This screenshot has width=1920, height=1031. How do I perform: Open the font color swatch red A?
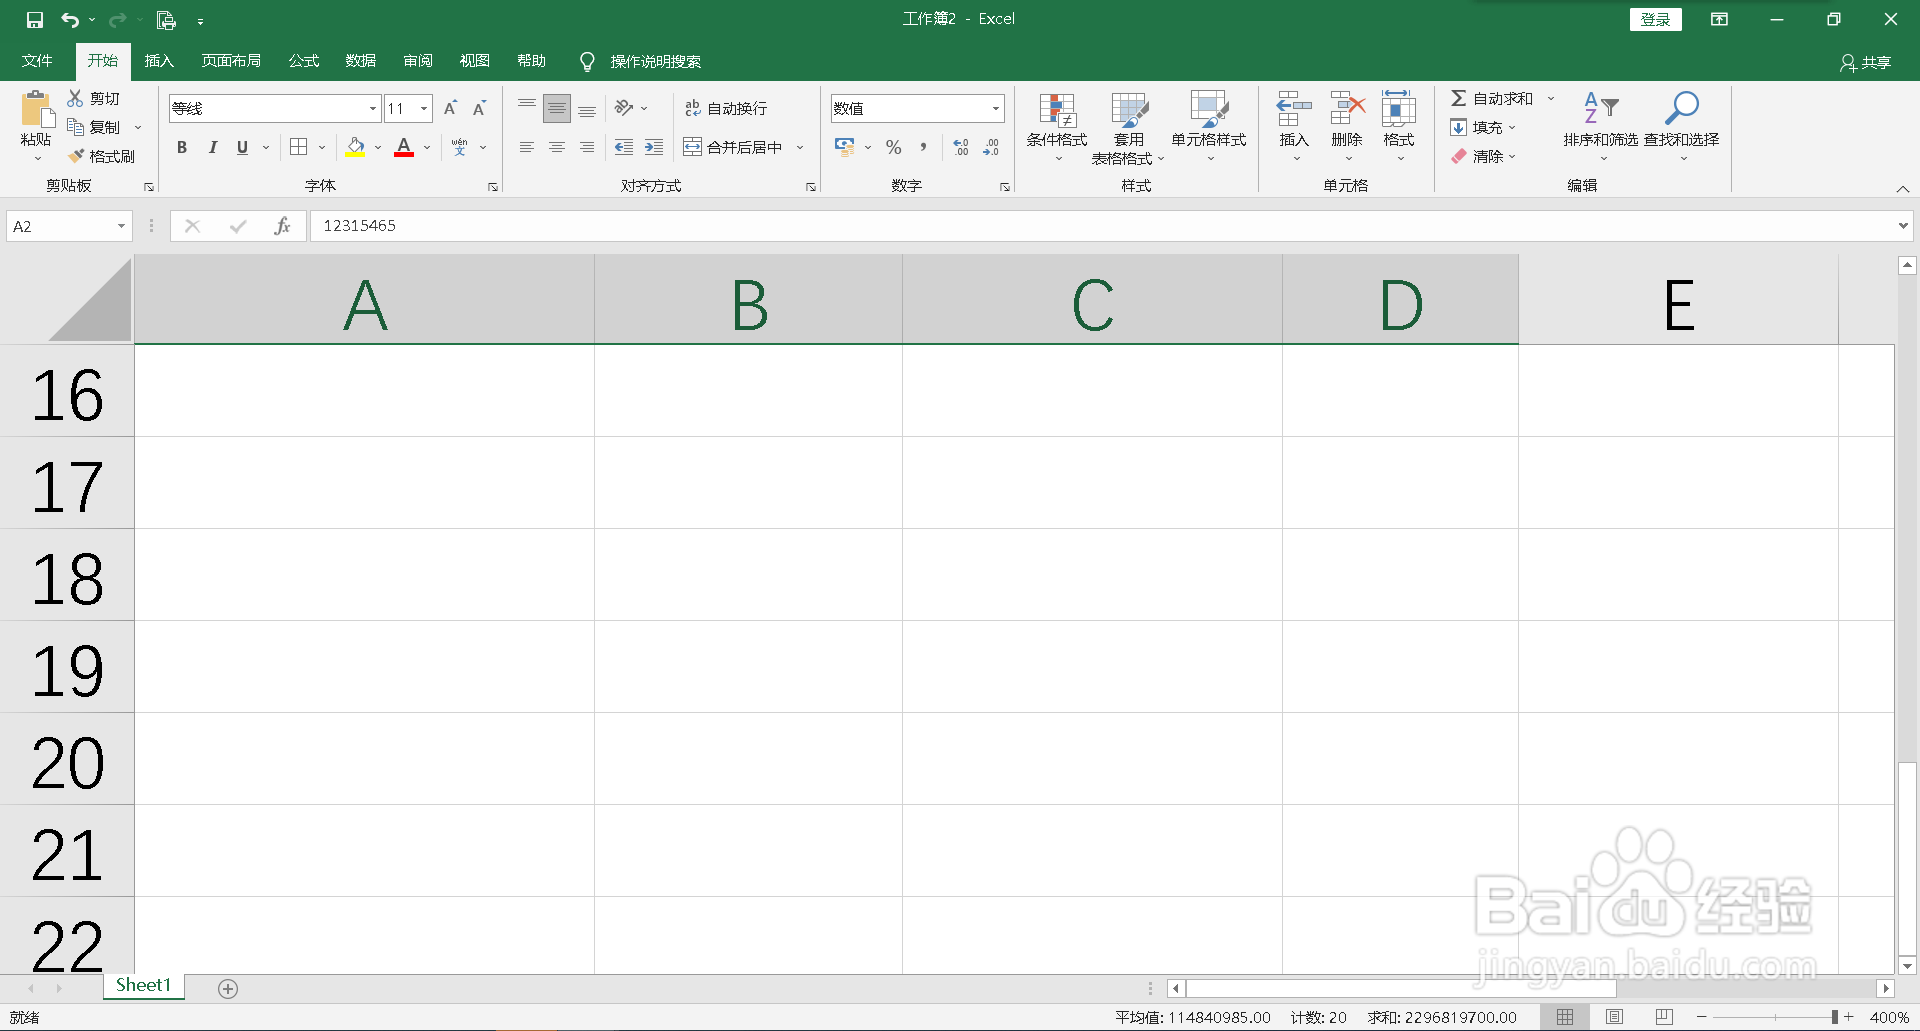pos(404,147)
